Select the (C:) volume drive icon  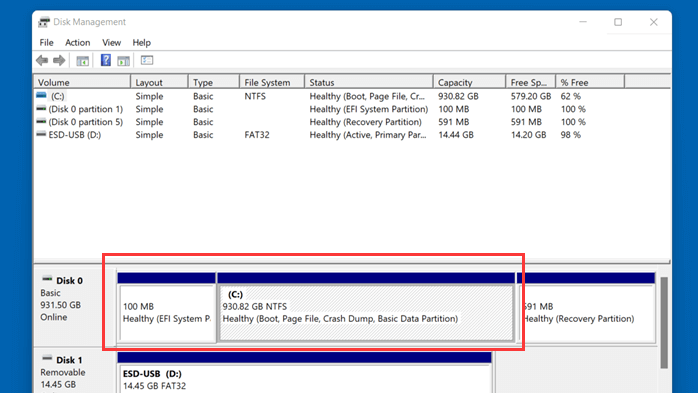point(41,96)
